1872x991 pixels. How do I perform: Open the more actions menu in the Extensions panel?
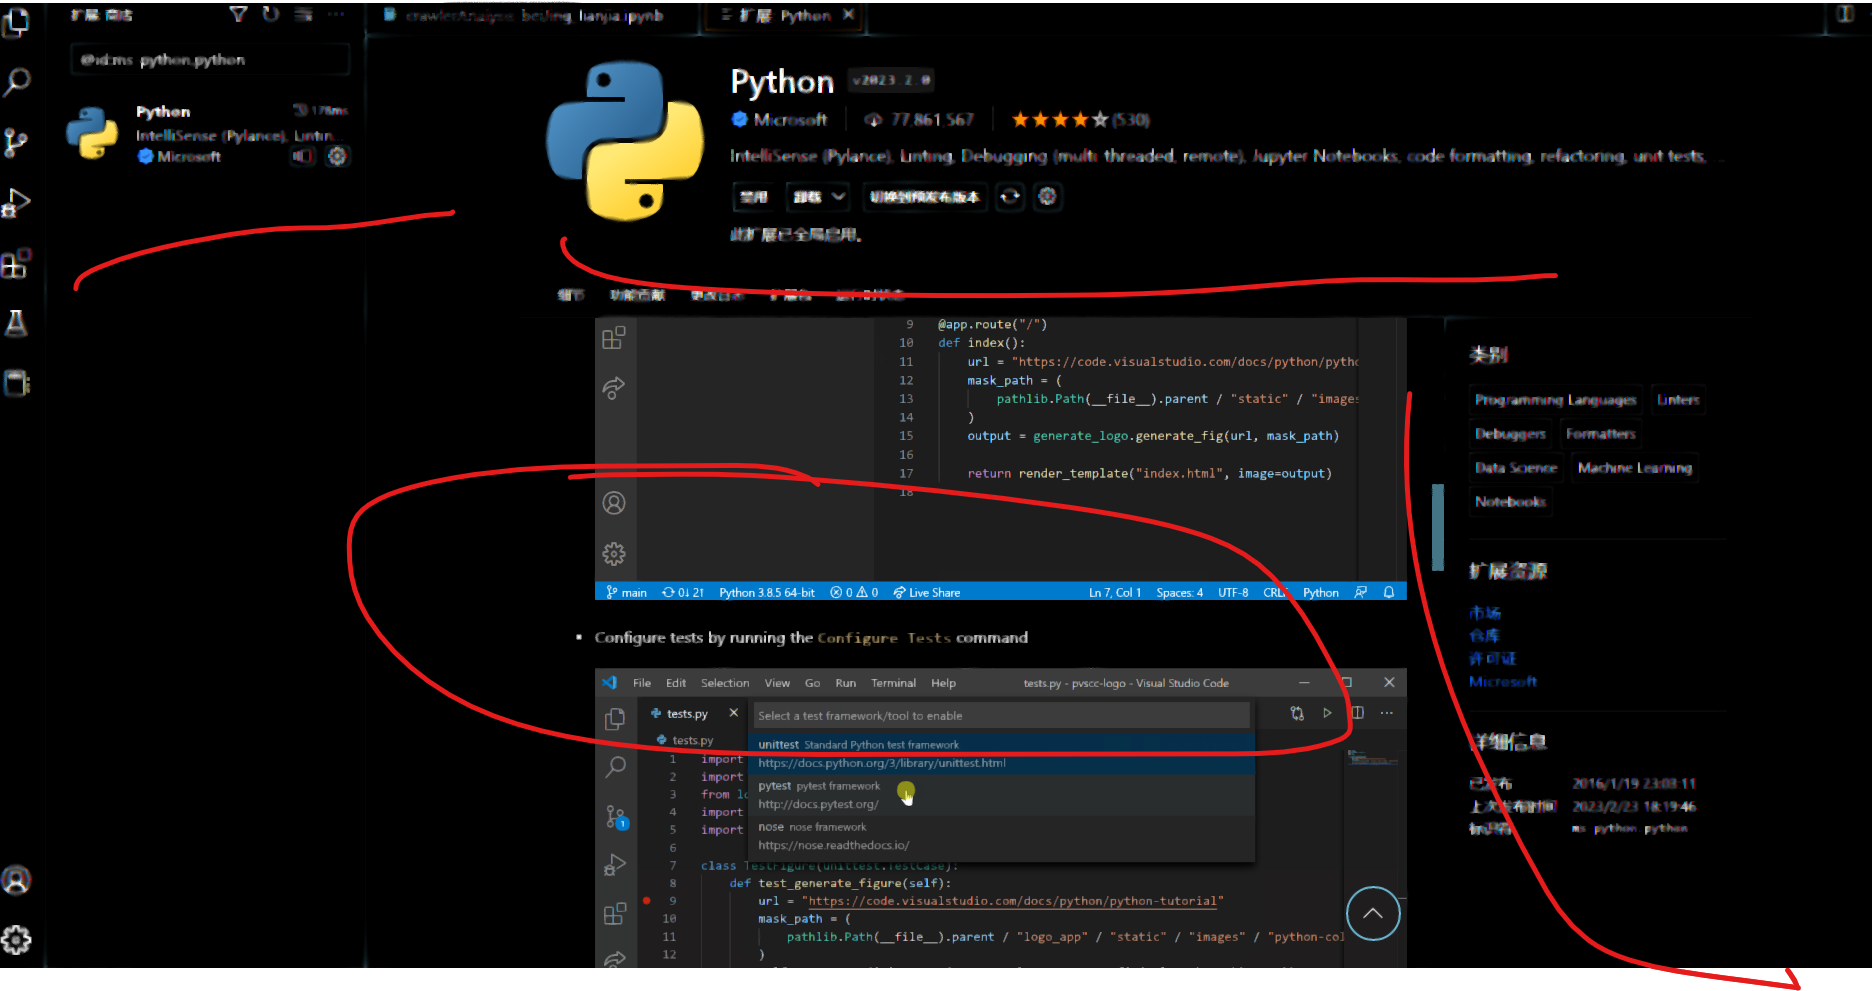(336, 14)
